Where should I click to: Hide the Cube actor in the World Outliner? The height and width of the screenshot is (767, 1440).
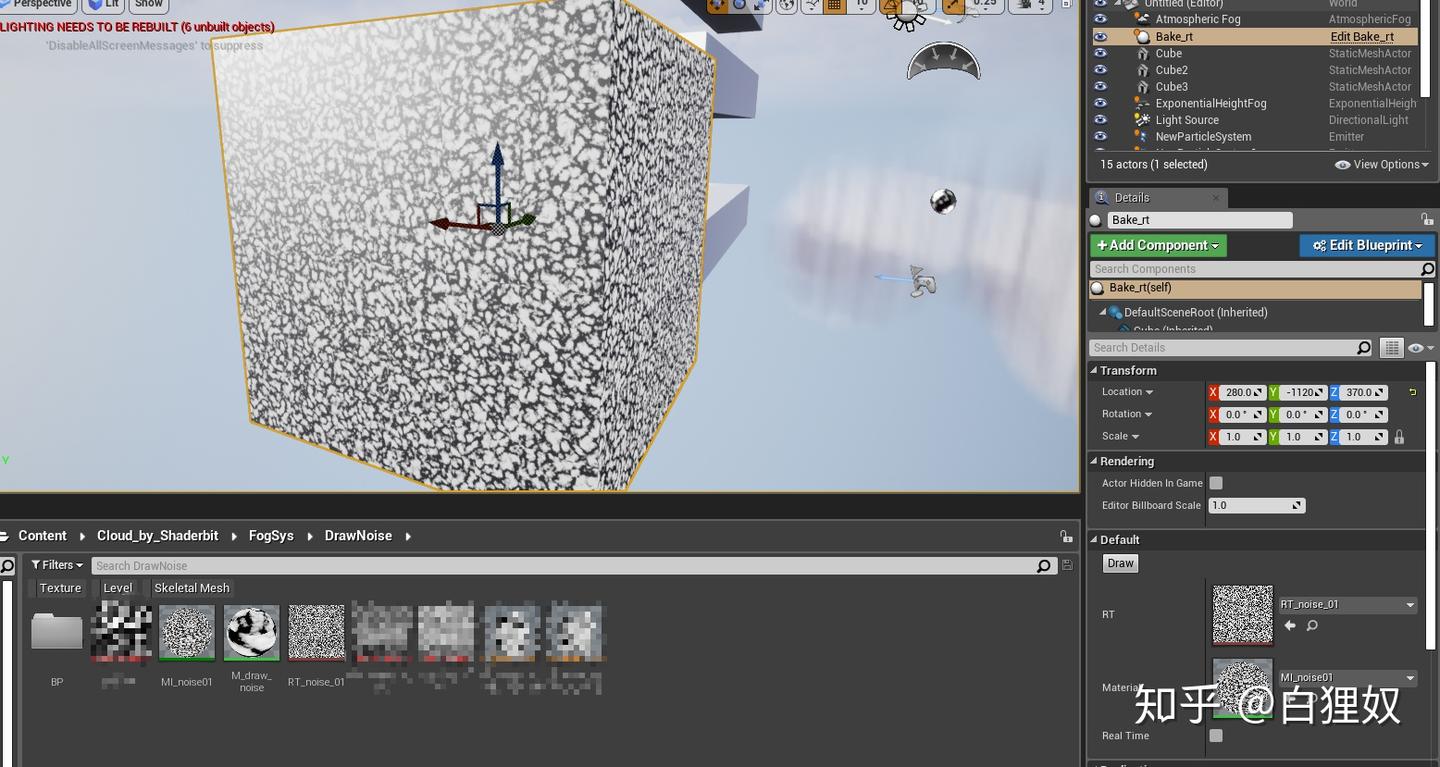click(x=1101, y=53)
